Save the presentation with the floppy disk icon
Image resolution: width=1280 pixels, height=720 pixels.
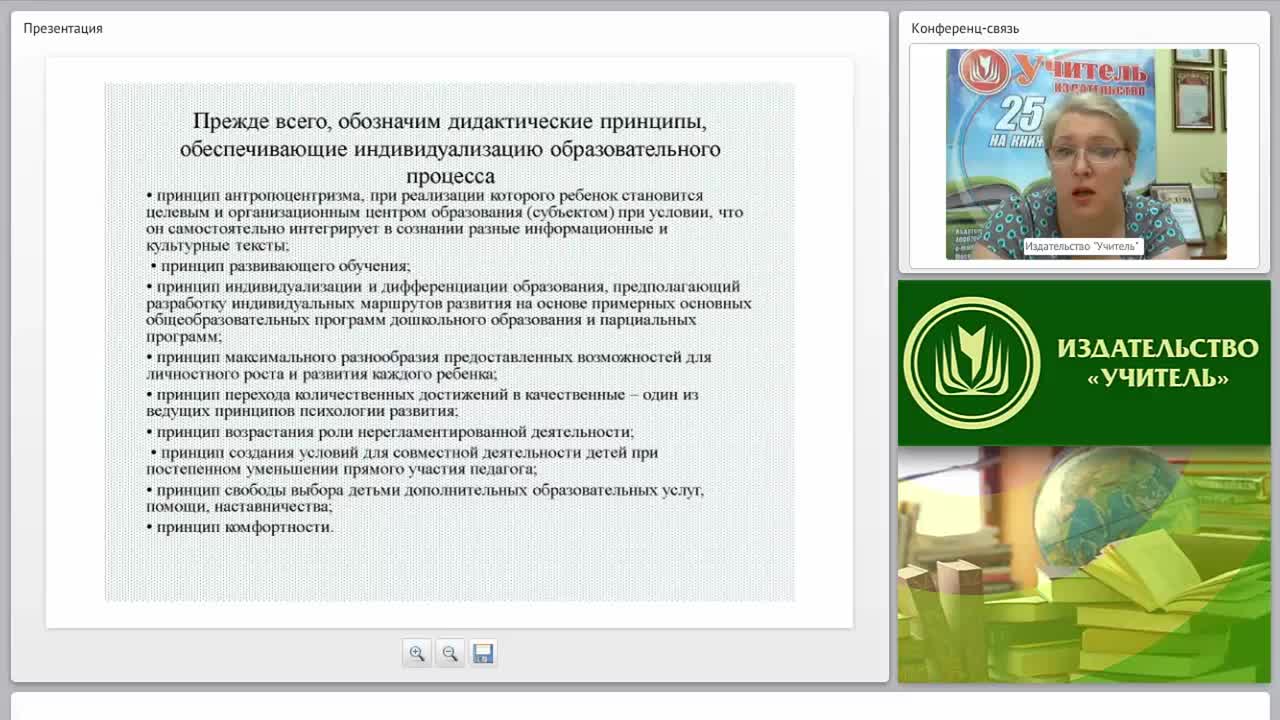(483, 653)
